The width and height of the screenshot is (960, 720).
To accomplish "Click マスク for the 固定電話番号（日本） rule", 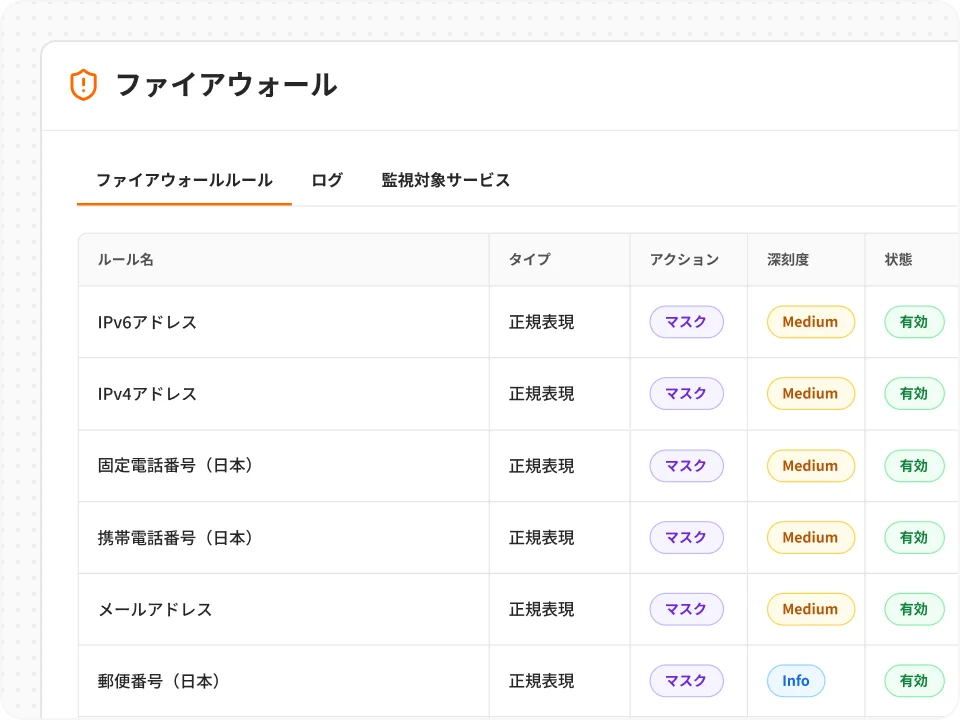I will point(687,465).
